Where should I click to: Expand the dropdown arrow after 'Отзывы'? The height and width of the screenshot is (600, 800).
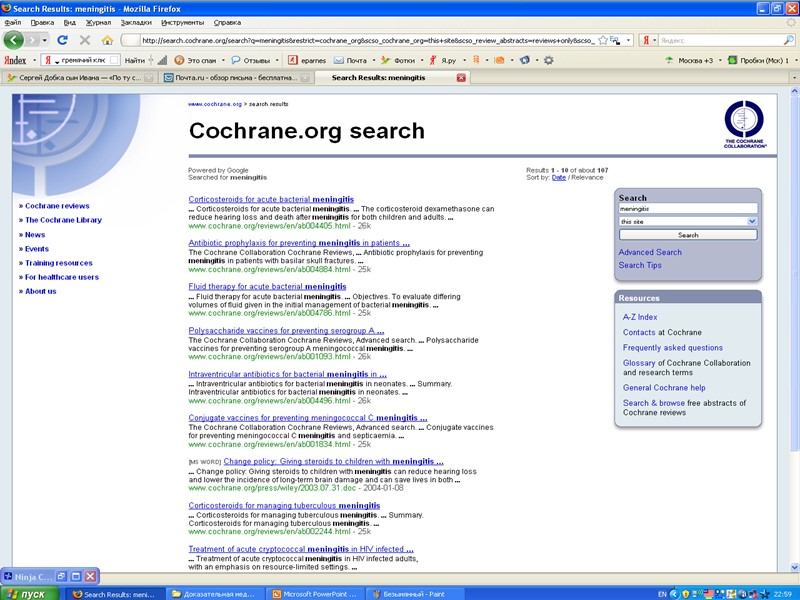point(277,60)
